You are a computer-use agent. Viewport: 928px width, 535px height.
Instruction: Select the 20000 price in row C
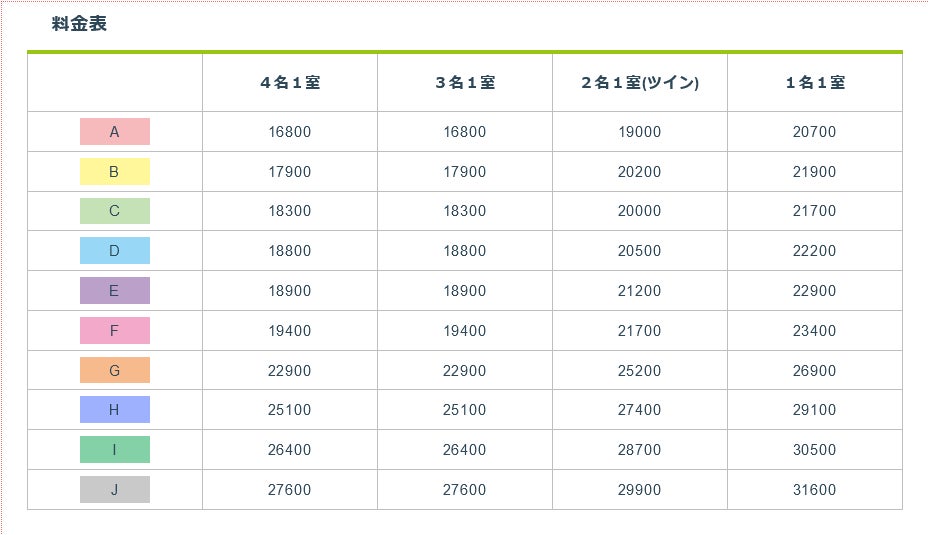[639, 211]
